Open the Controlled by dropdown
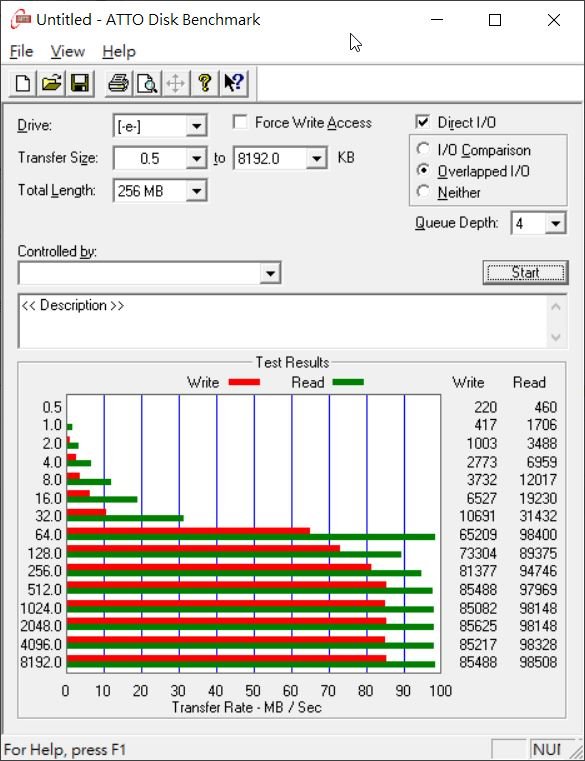Screen dimensions: 585x761 (x=270, y=273)
